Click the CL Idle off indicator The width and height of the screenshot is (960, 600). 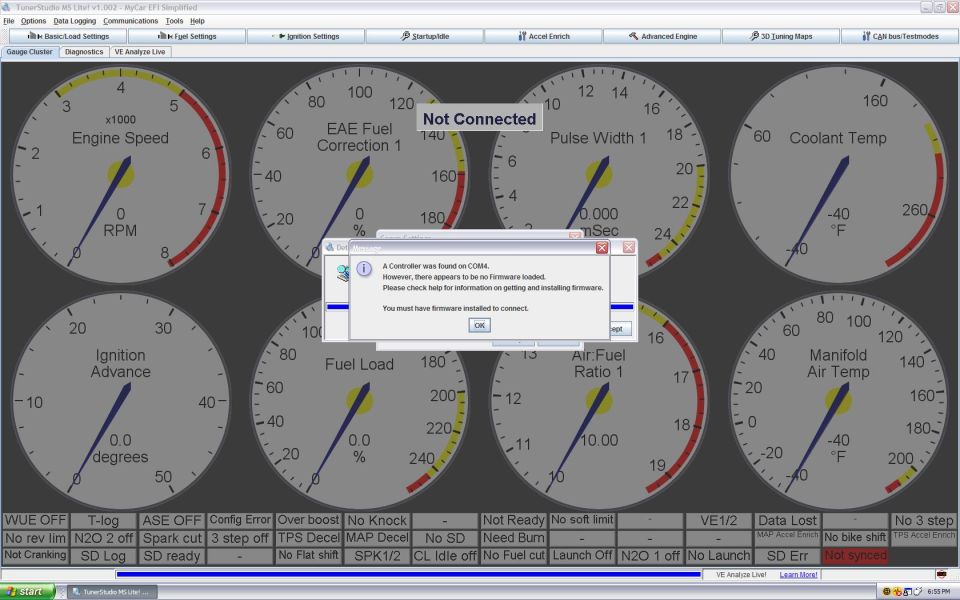444,556
